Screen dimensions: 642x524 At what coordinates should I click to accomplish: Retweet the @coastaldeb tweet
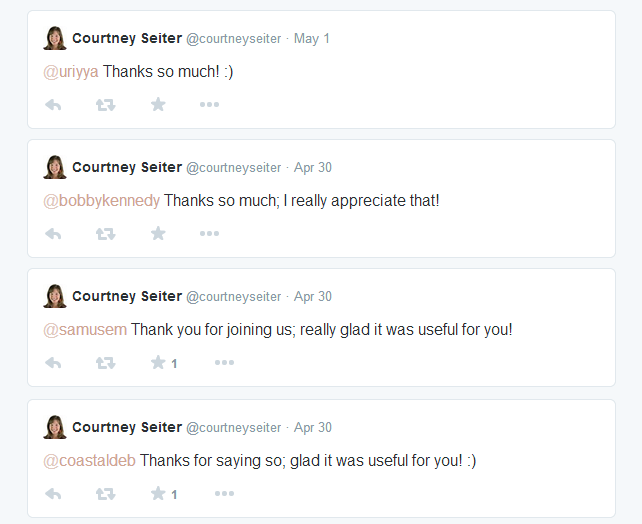point(106,494)
